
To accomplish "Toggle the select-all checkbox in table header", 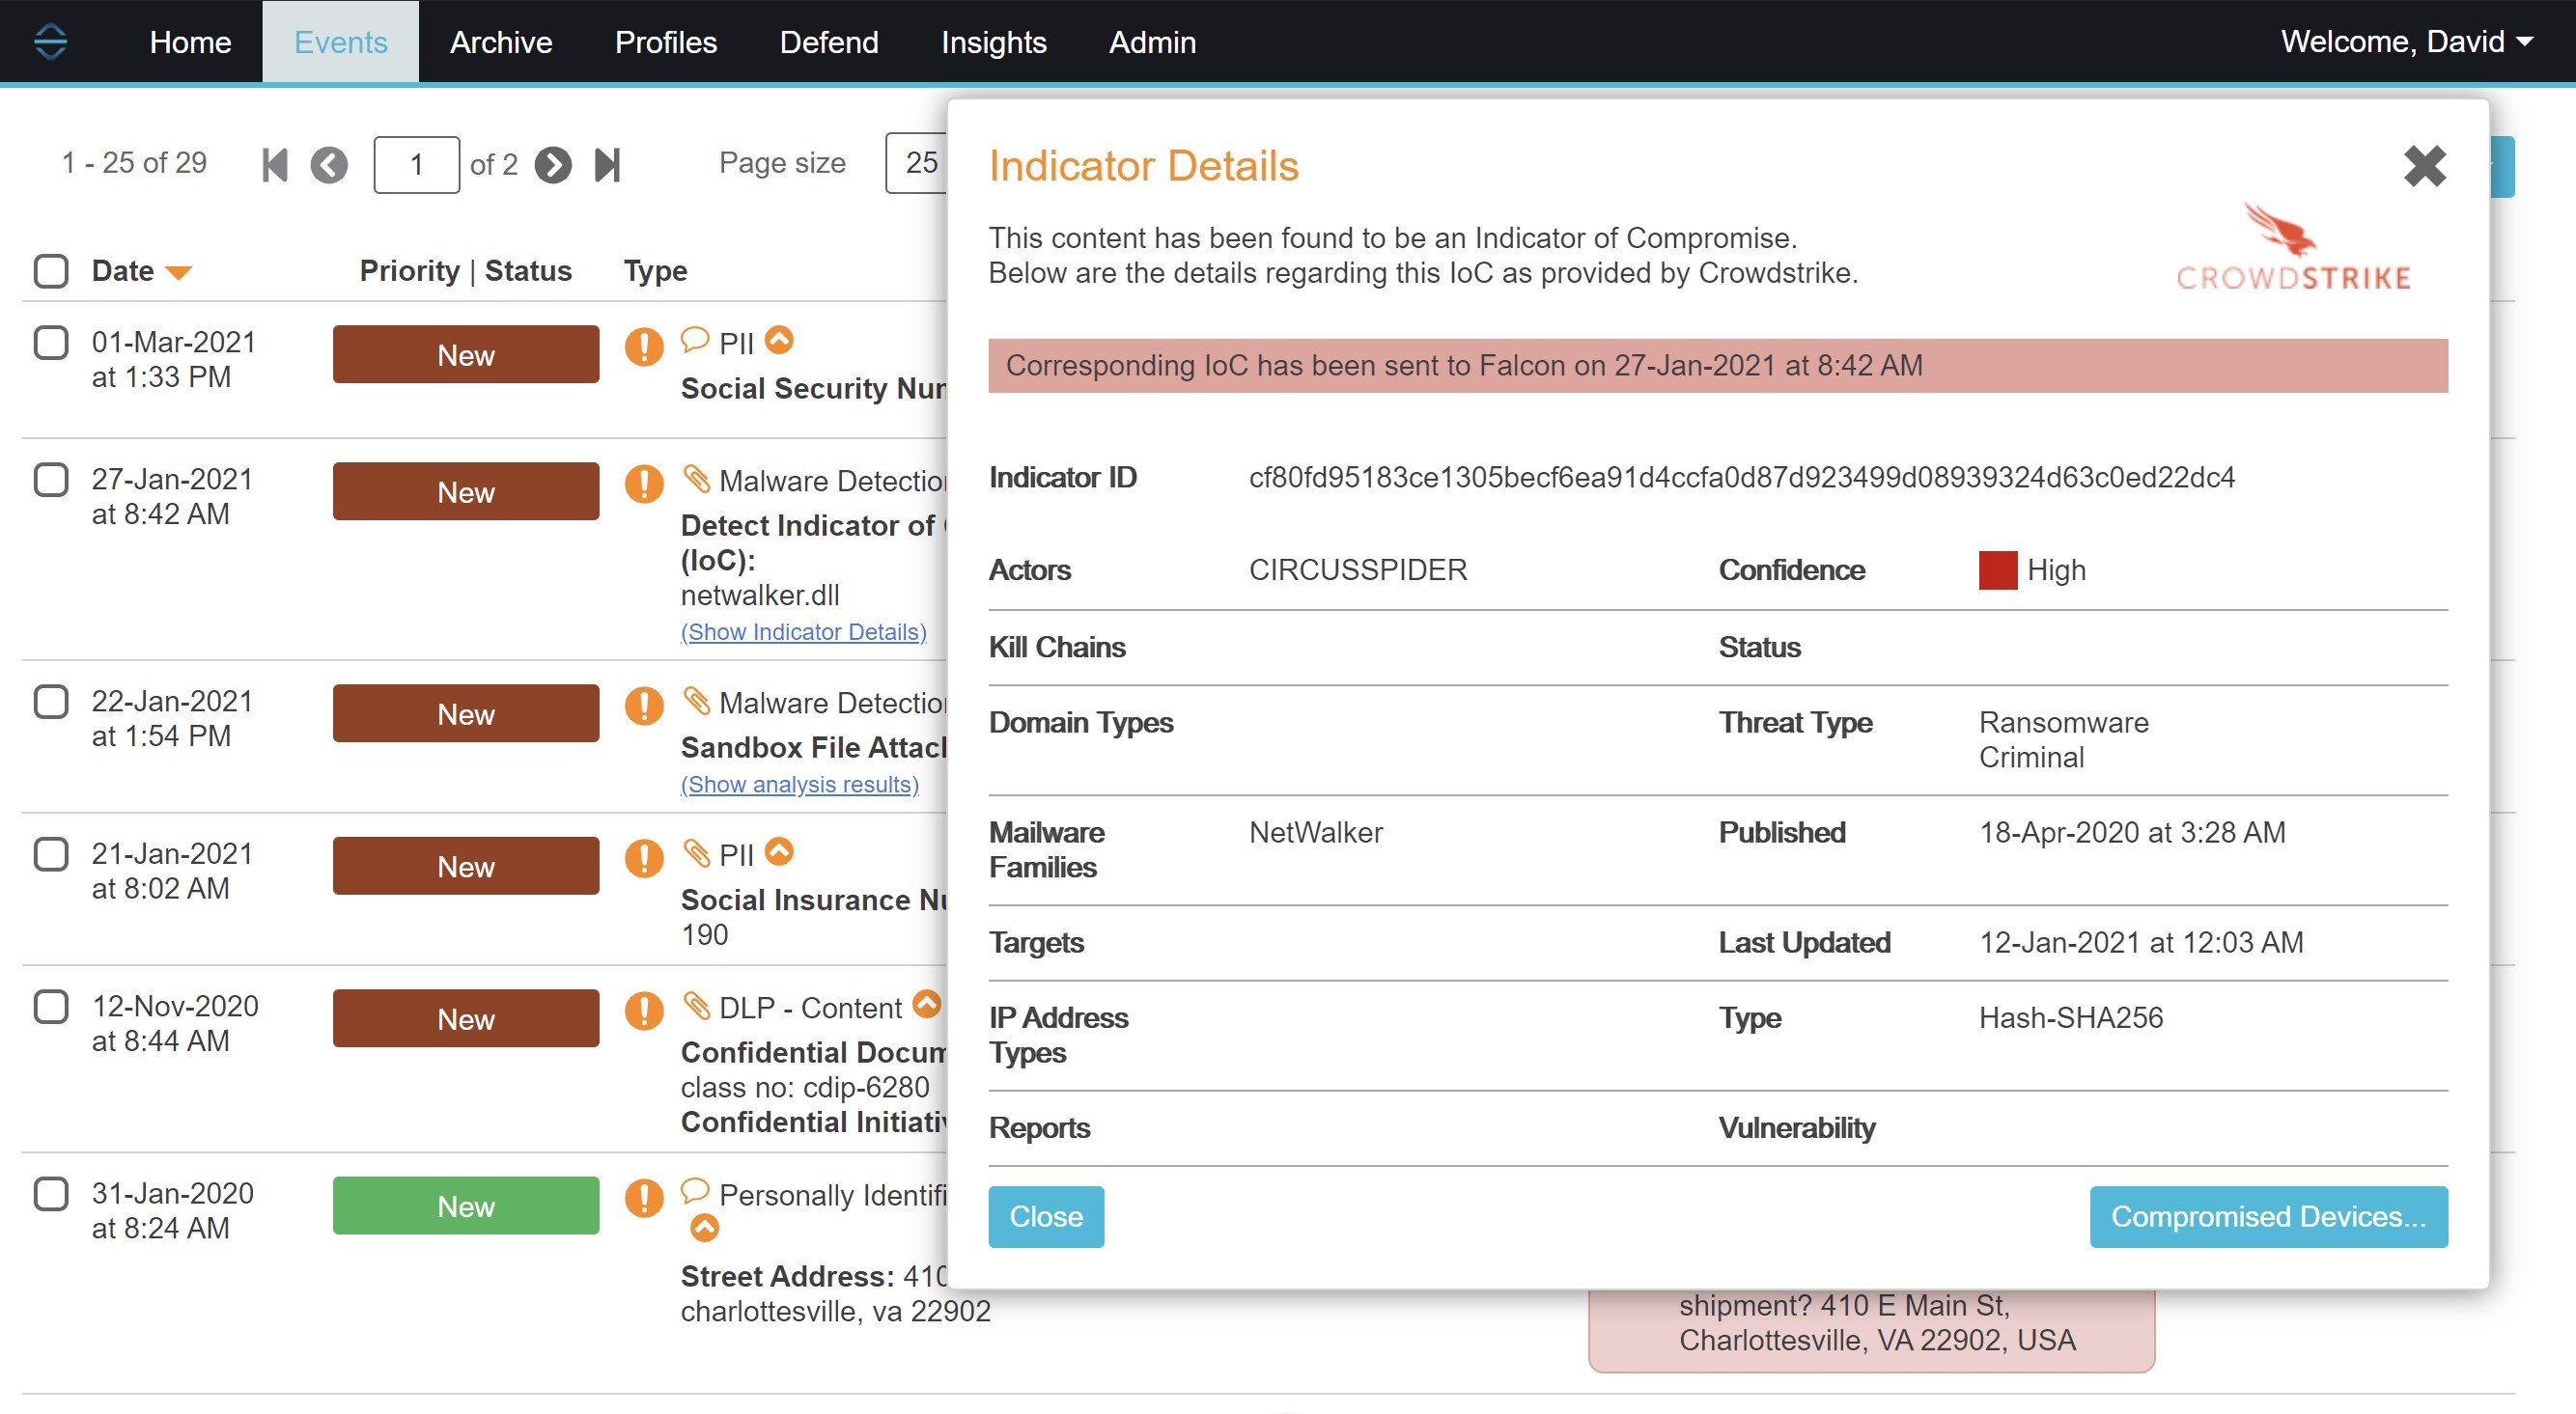I will (52, 270).
